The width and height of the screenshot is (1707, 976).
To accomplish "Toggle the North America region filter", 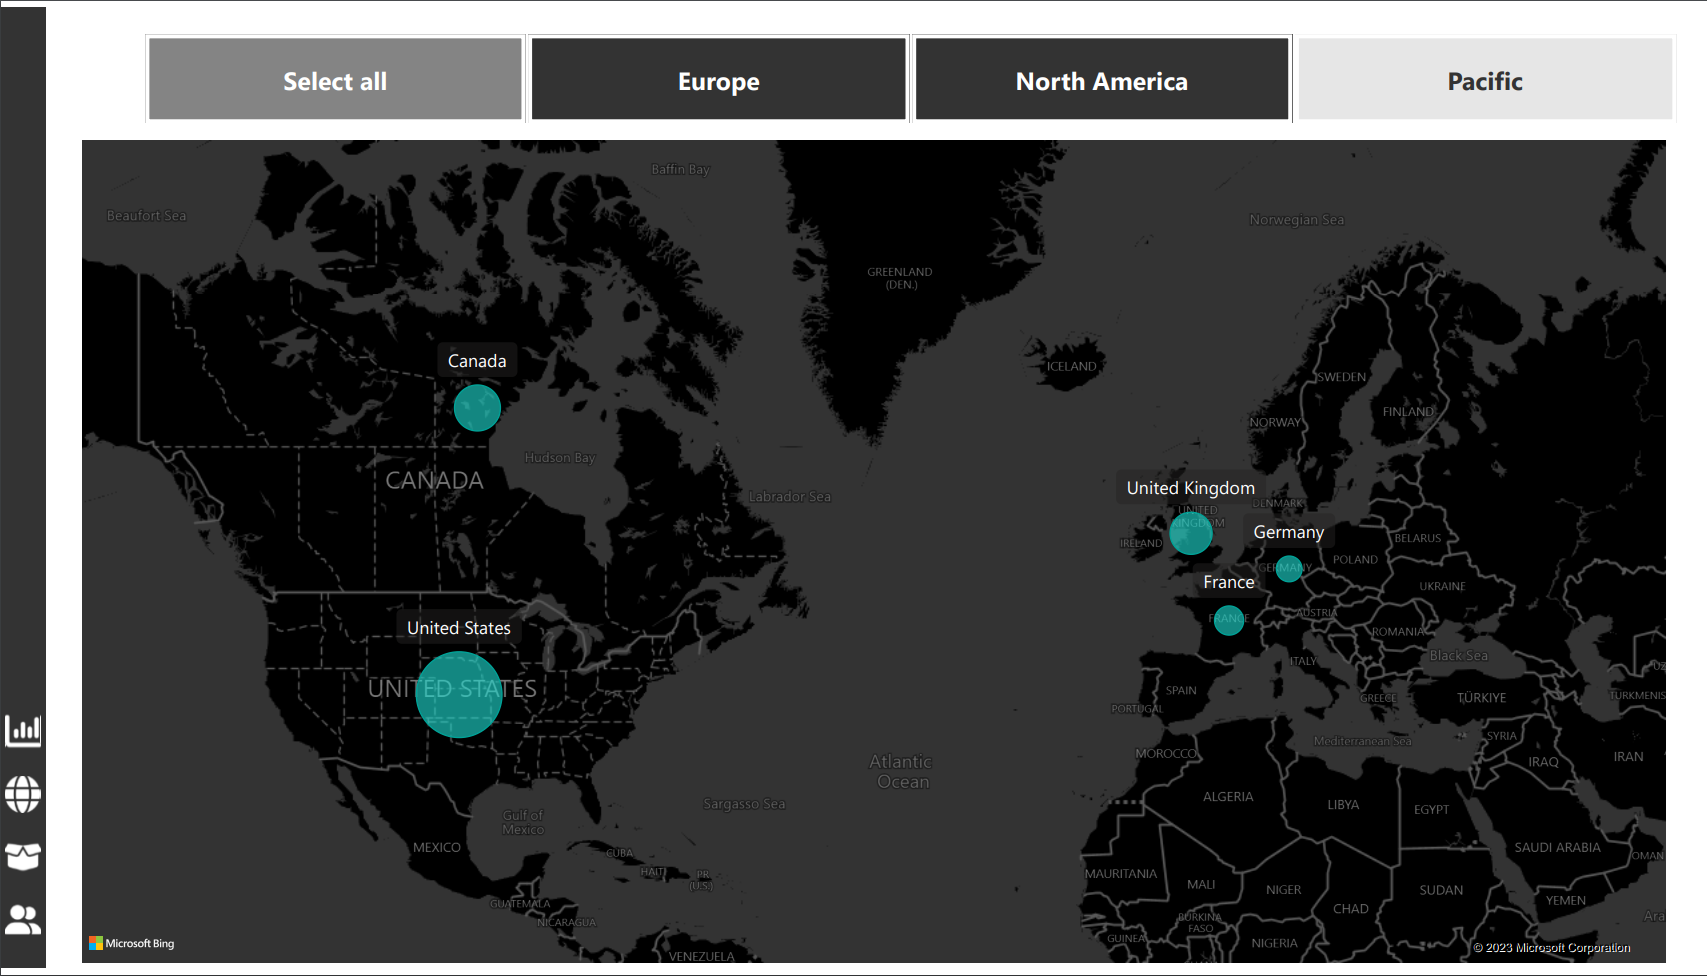I will (1101, 80).
